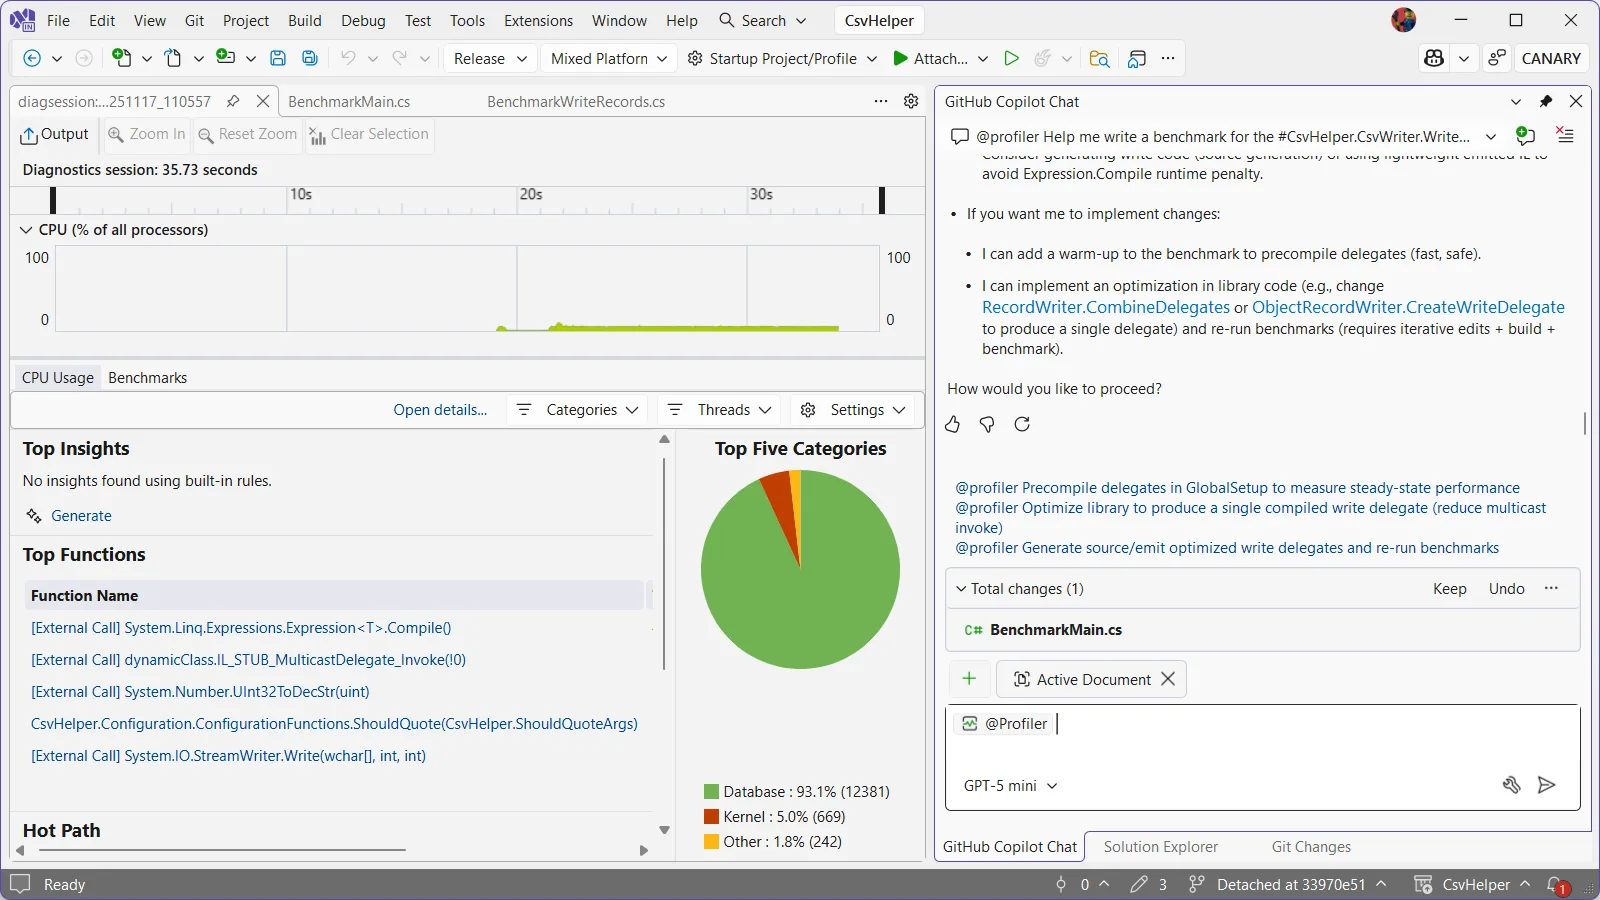The image size is (1600, 900).
Task: Collapse the CPU graph section
Action: tap(26, 230)
